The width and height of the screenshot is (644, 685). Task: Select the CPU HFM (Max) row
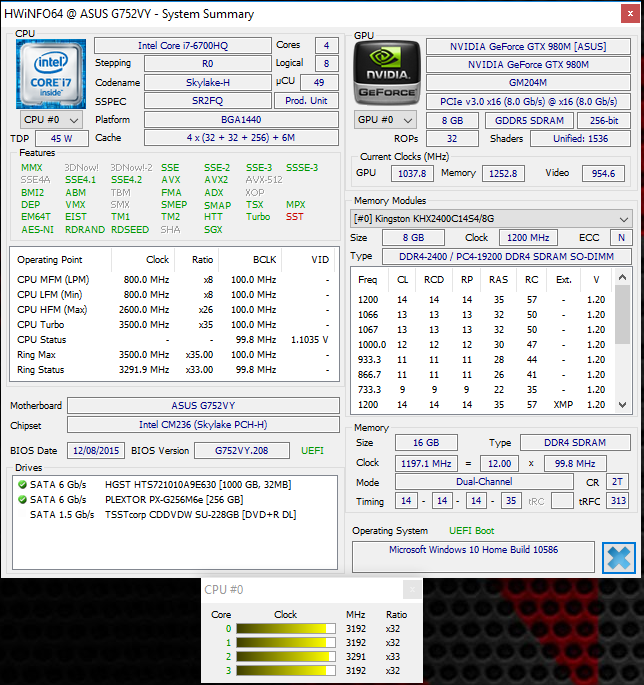(x=173, y=310)
